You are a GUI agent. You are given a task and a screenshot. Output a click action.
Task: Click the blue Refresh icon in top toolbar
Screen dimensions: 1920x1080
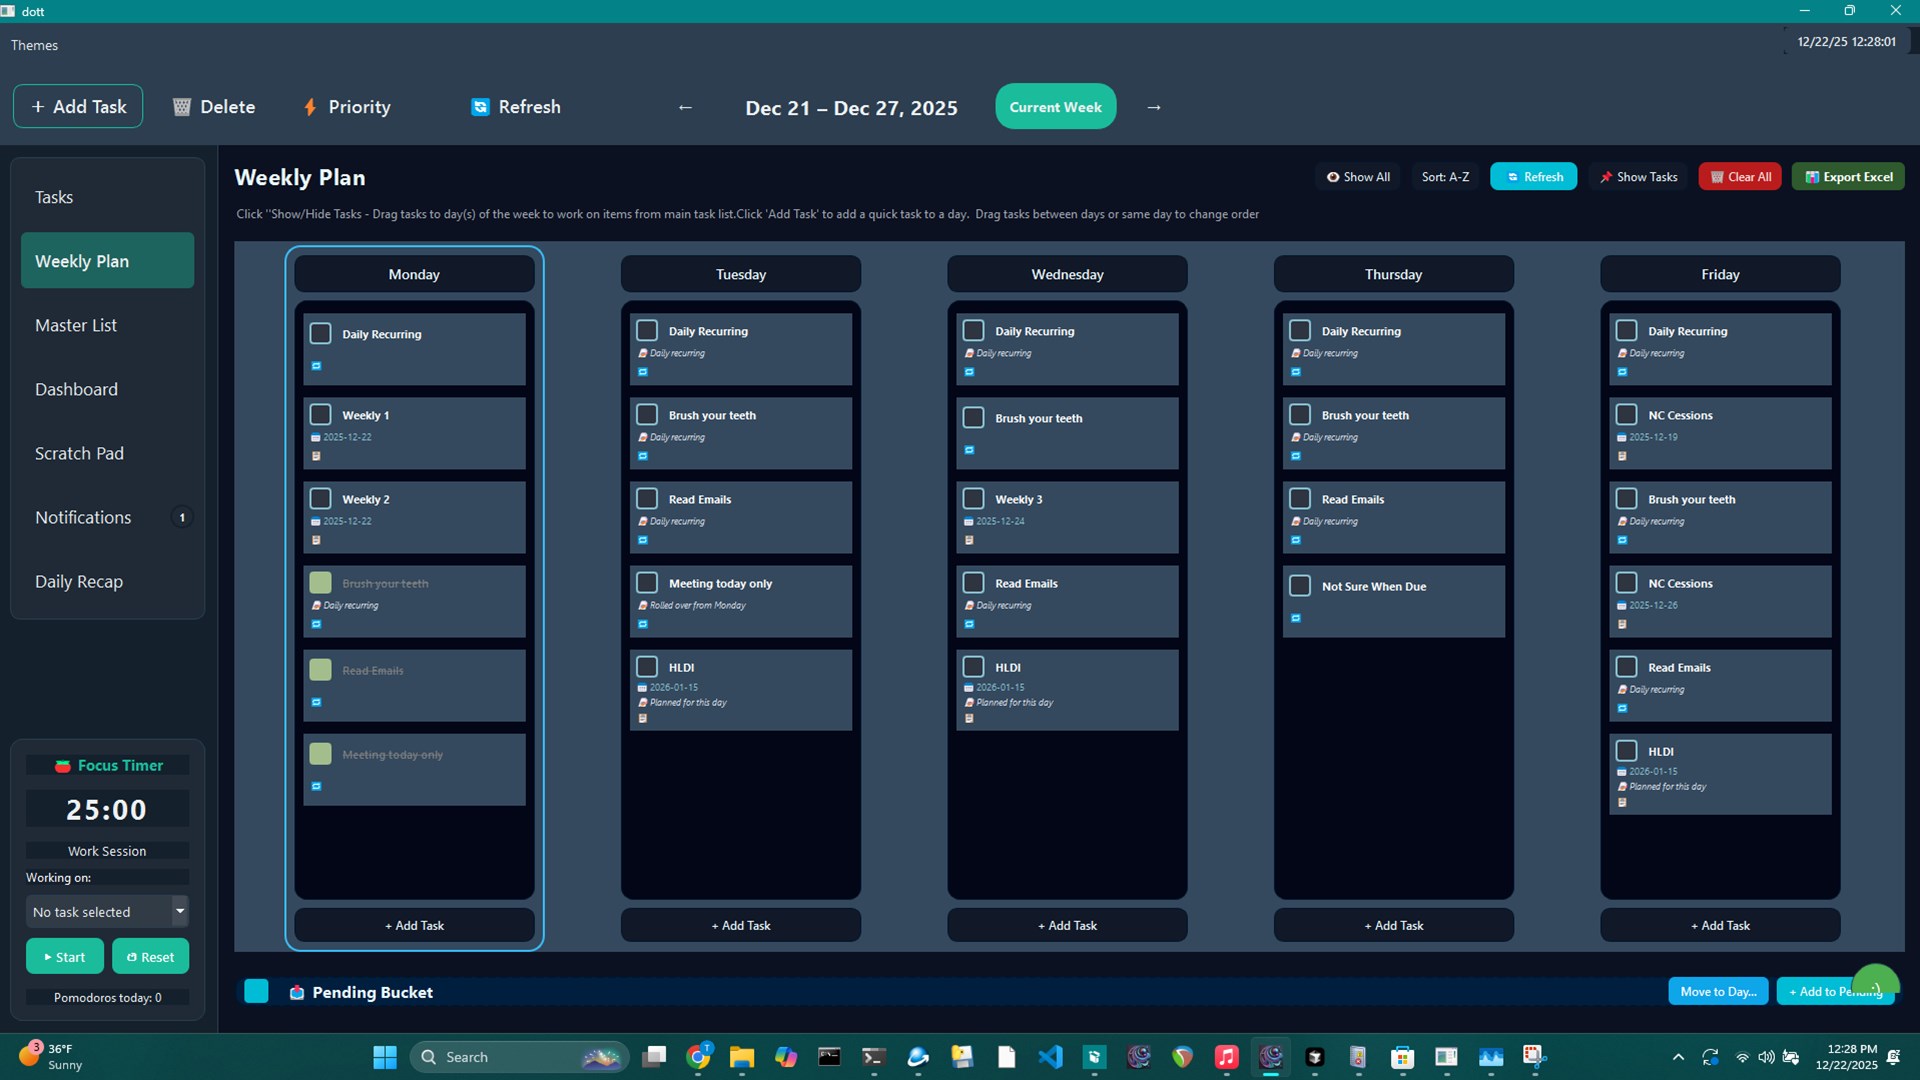pos(480,107)
